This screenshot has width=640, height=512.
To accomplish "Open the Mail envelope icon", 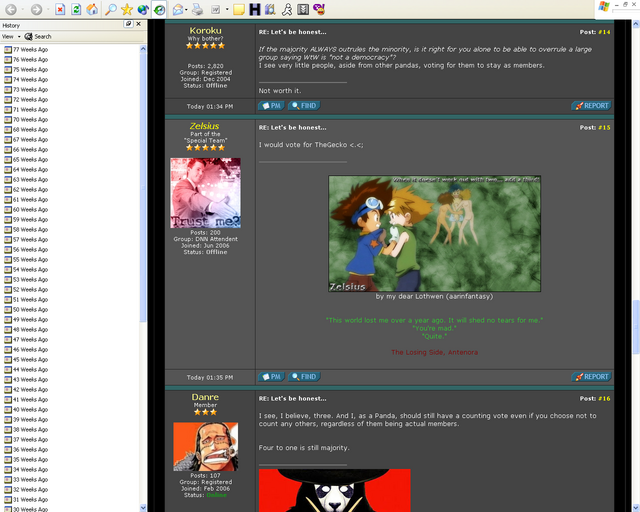I will pos(178,9).
